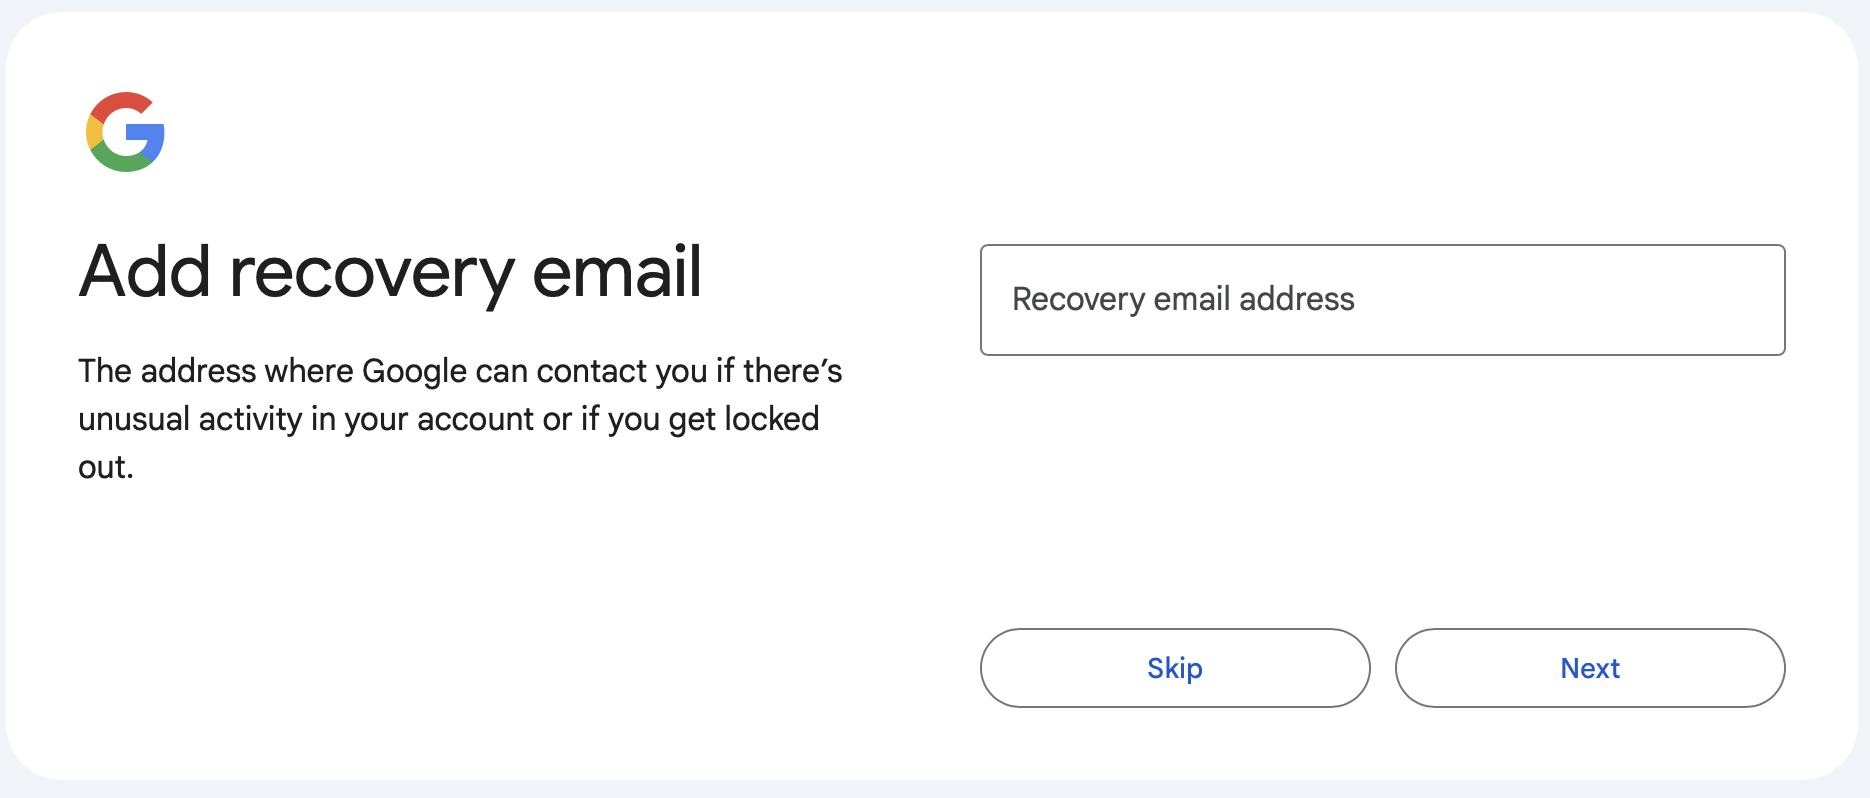Choose Skip to bypass recovery email

pyautogui.click(x=1174, y=668)
